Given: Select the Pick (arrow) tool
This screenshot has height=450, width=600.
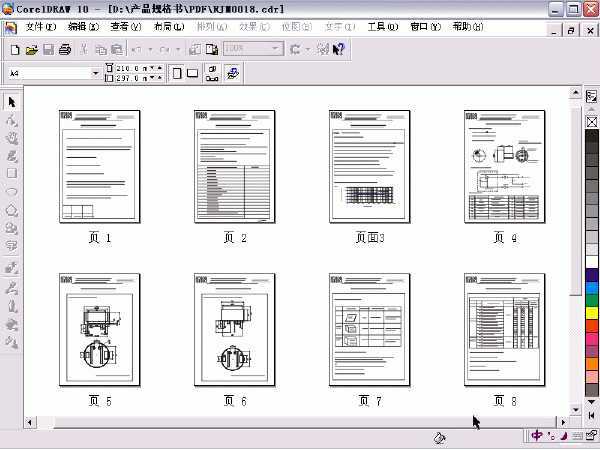Looking at the screenshot, I should [x=11, y=102].
